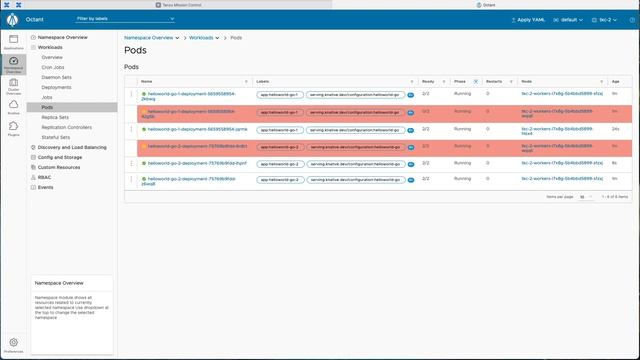Click Apply YAML button in header
This screenshot has height=360, width=640.
point(528,20)
